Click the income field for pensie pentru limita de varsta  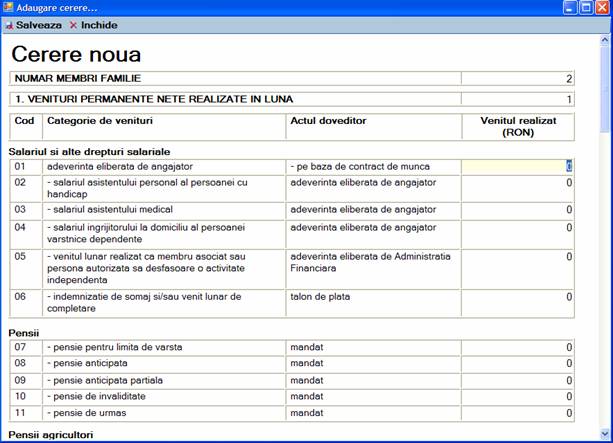[518, 348]
